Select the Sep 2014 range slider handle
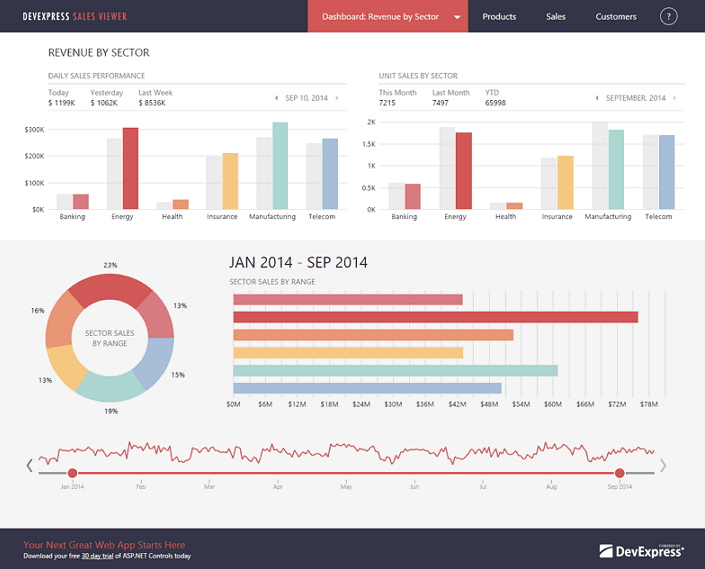The image size is (705, 569). (x=620, y=473)
